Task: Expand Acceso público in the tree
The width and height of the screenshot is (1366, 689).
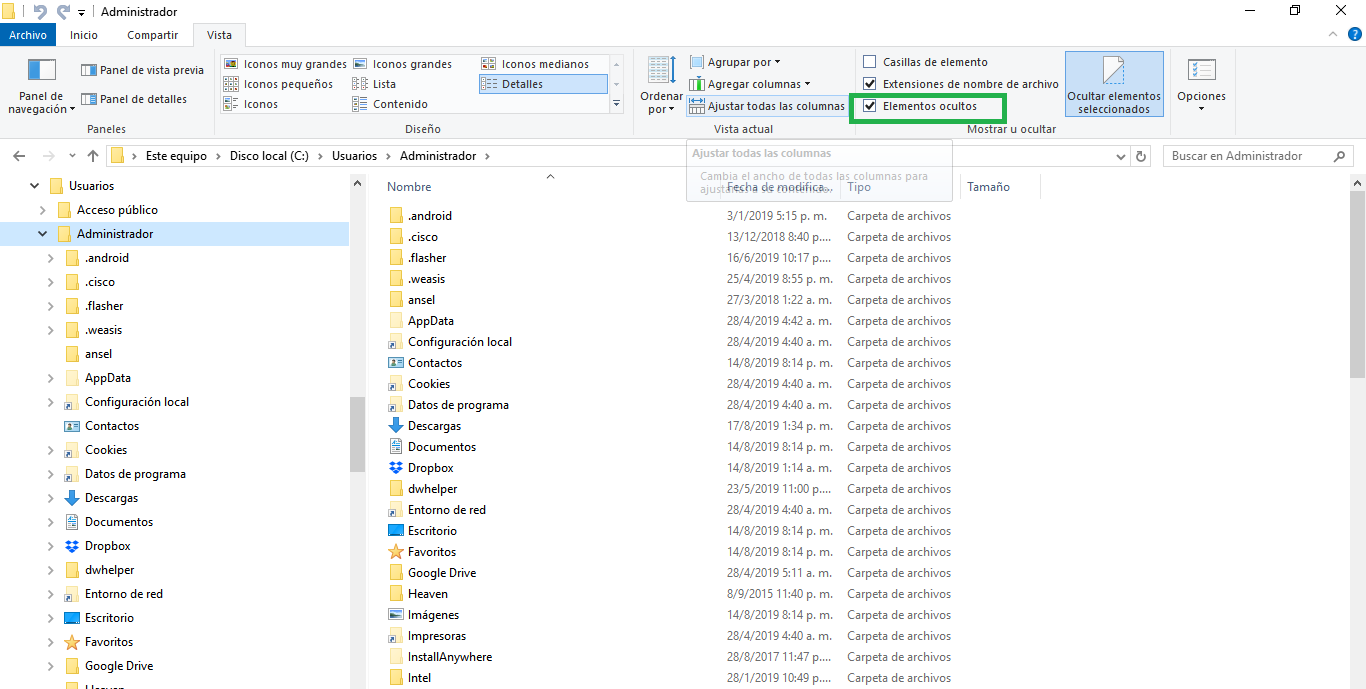Action: pyautogui.click(x=42, y=210)
